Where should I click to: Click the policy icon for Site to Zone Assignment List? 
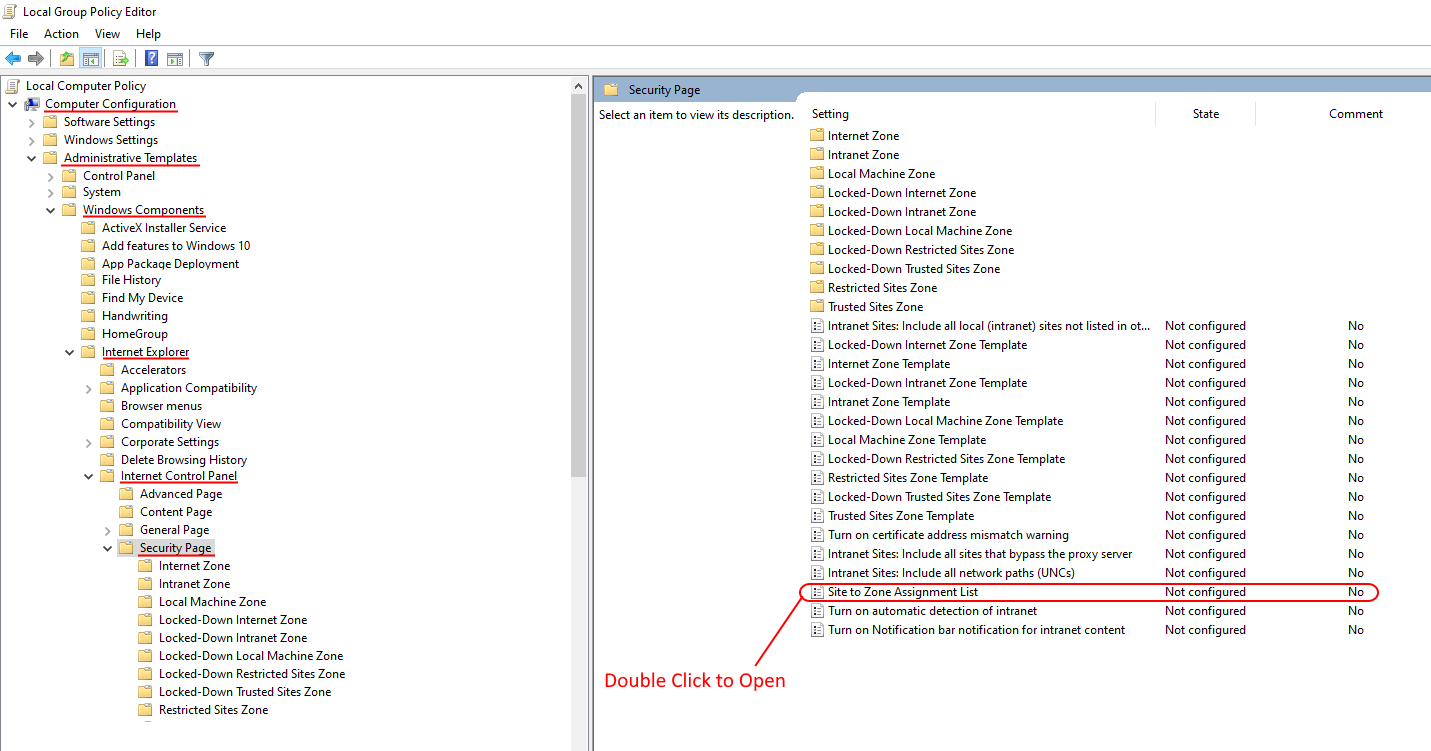point(816,592)
